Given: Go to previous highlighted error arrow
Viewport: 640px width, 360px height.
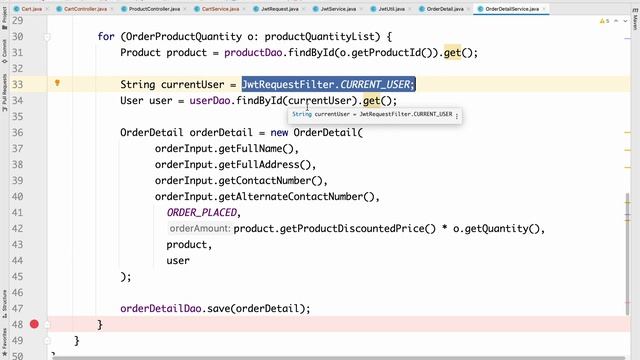Looking at the screenshot, I should pyautogui.click(x=616, y=21).
